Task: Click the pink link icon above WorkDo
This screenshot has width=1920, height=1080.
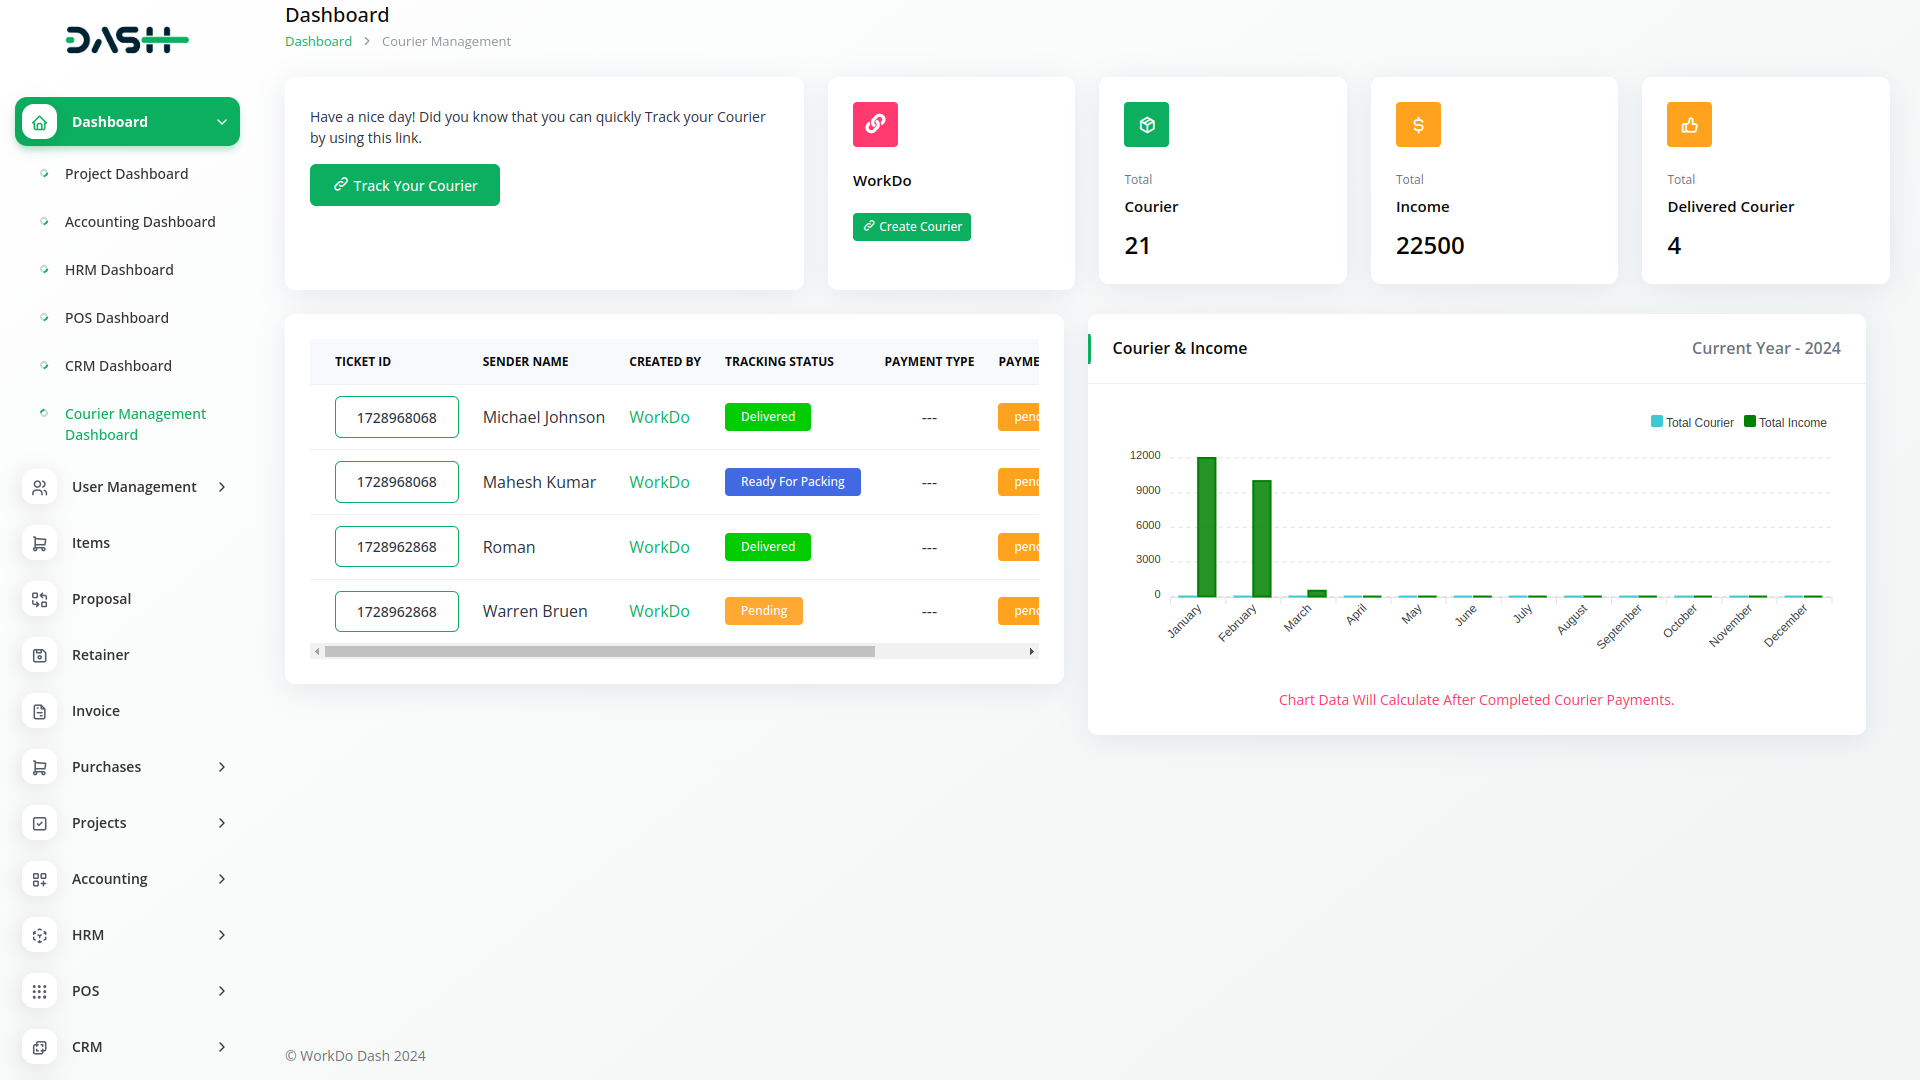Action: [x=875, y=124]
